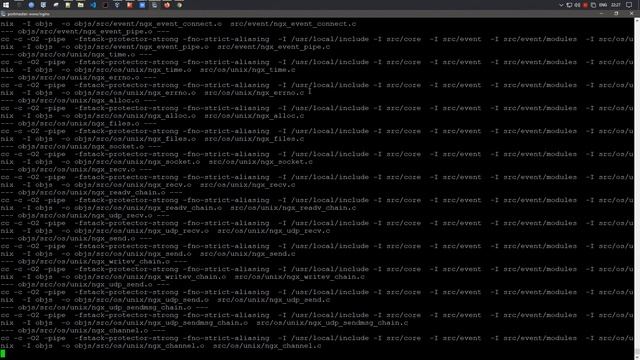Screen dimensions: 640x360
Task: Click the '--- objs/src/os/unix/ngx_send.o ---' line
Action: tap(76, 238)
